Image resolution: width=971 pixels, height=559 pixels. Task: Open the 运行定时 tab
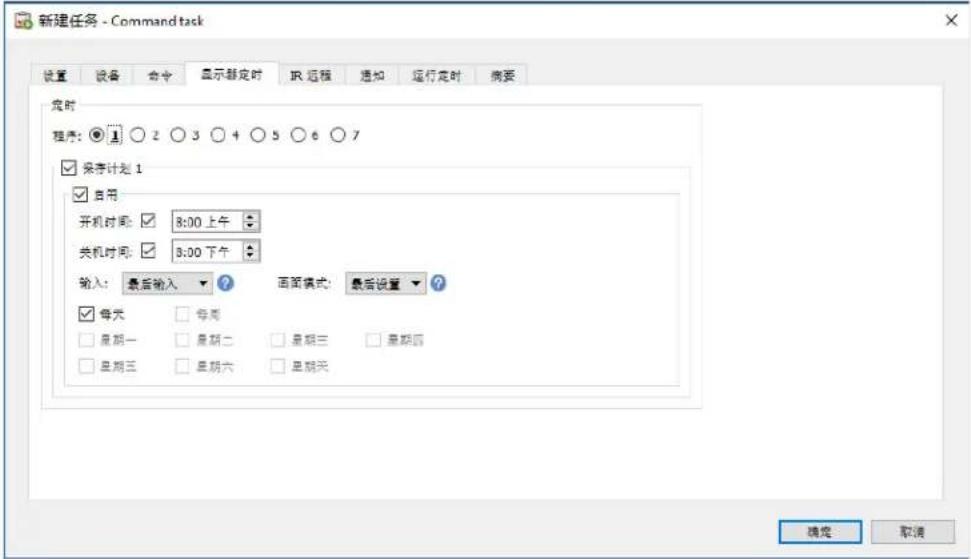[437, 76]
